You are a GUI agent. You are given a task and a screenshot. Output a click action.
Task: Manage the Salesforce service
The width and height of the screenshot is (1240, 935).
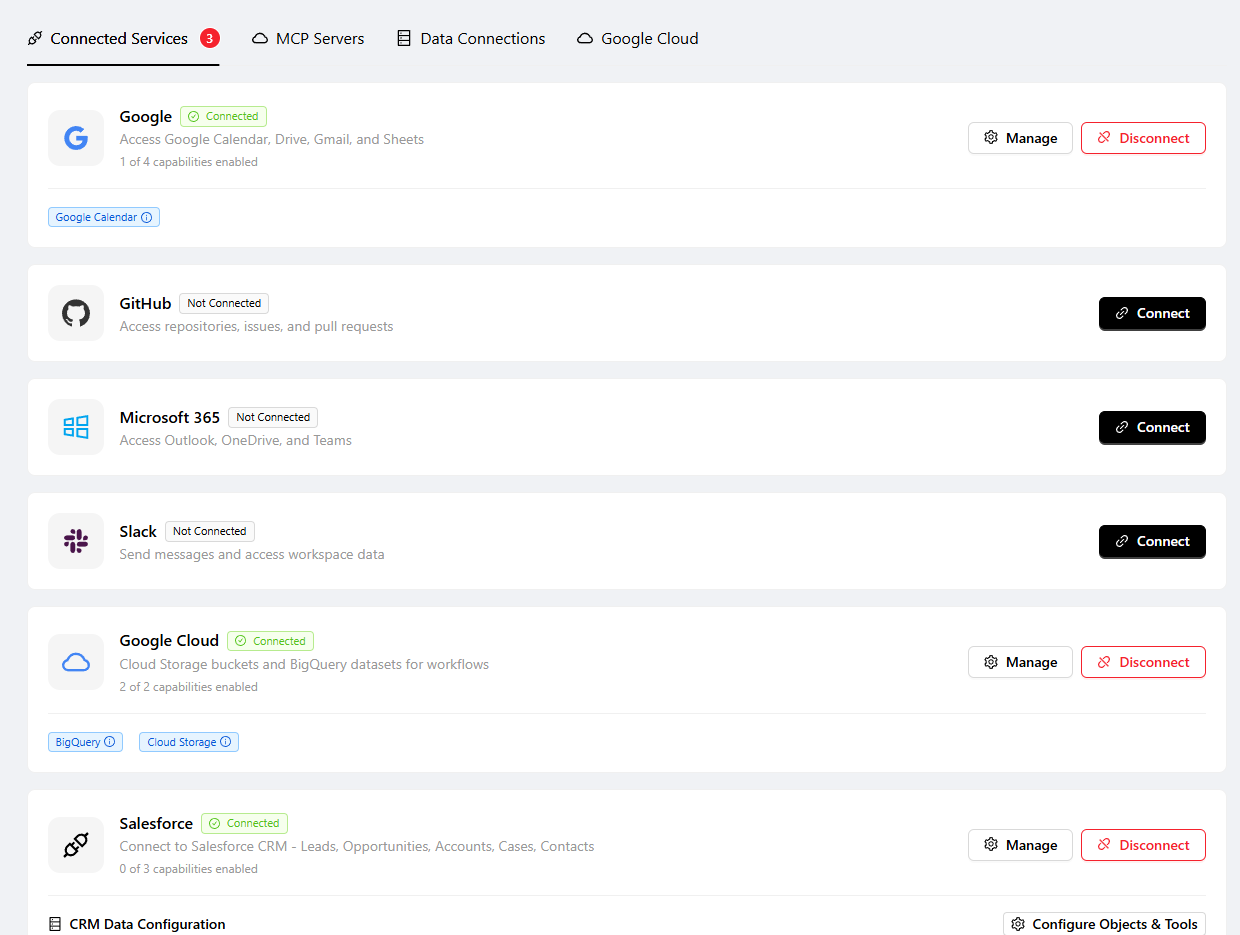pos(1020,845)
